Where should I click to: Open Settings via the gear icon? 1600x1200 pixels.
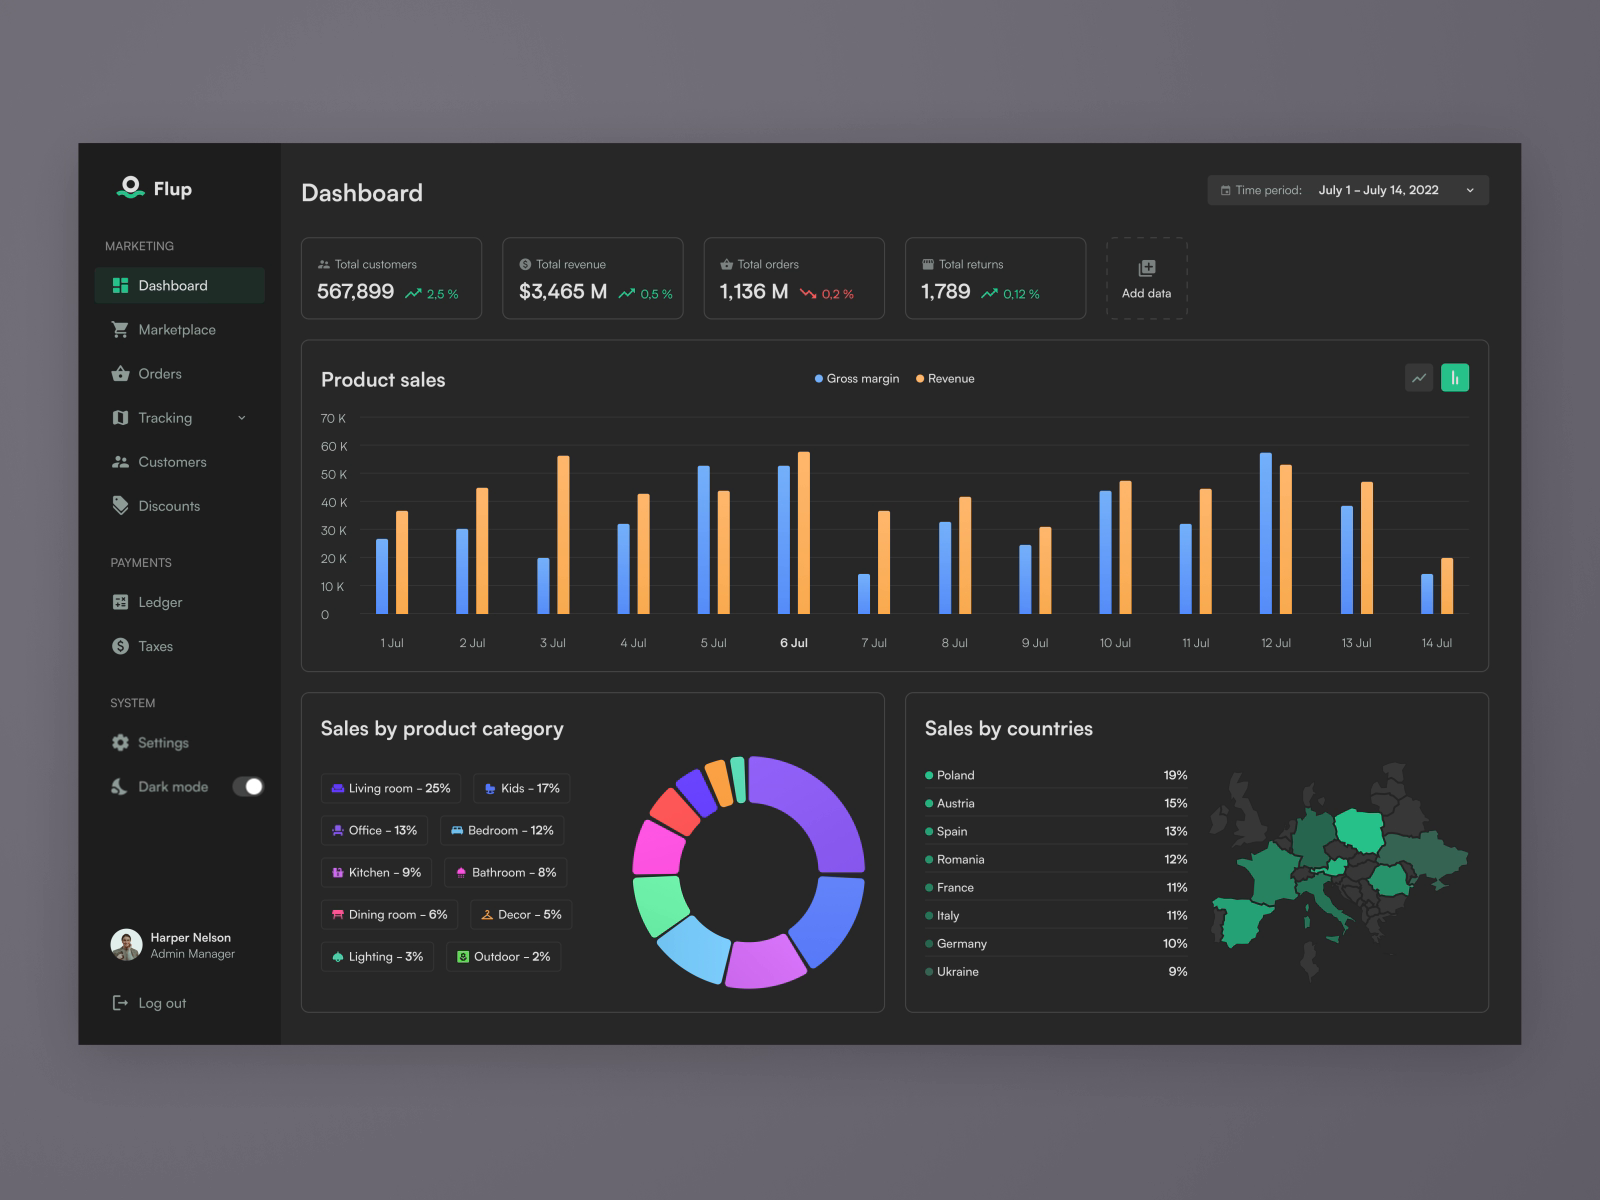click(120, 742)
